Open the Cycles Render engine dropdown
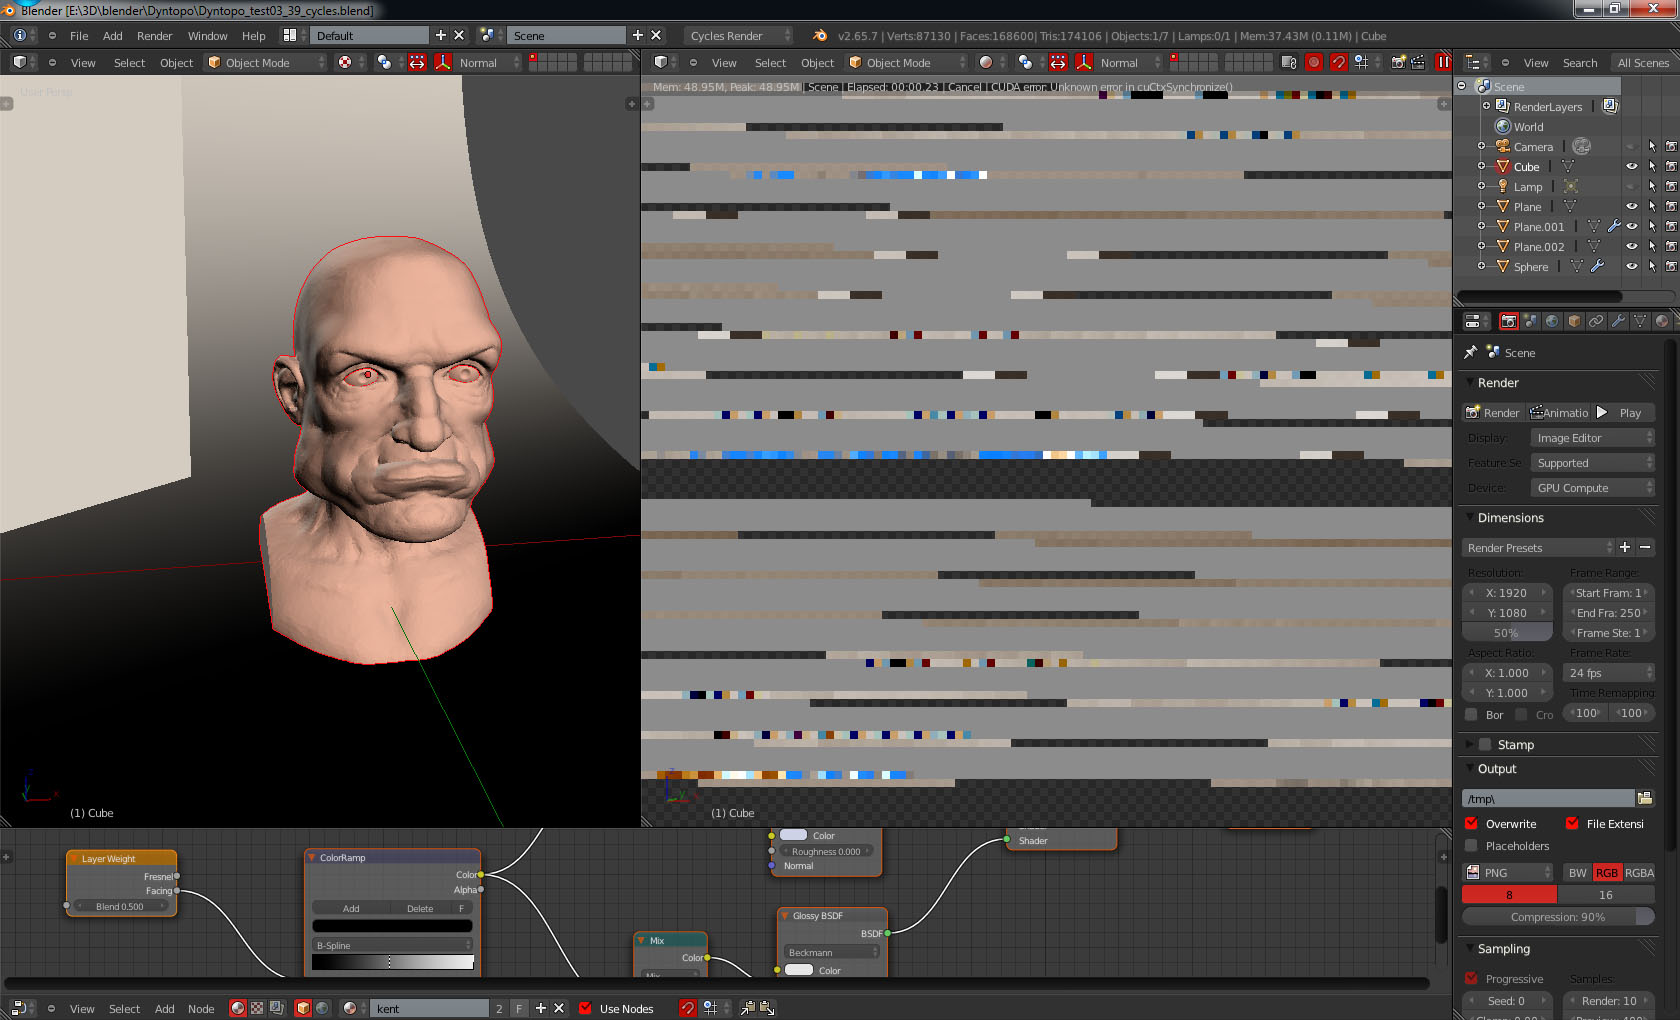Screen dimensions: 1680x1020 [x=738, y=34]
